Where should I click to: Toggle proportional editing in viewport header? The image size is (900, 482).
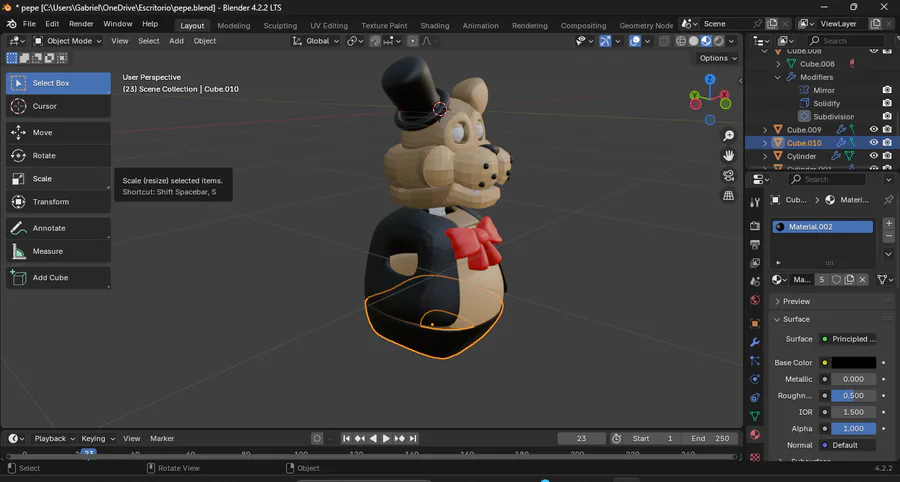tap(413, 41)
